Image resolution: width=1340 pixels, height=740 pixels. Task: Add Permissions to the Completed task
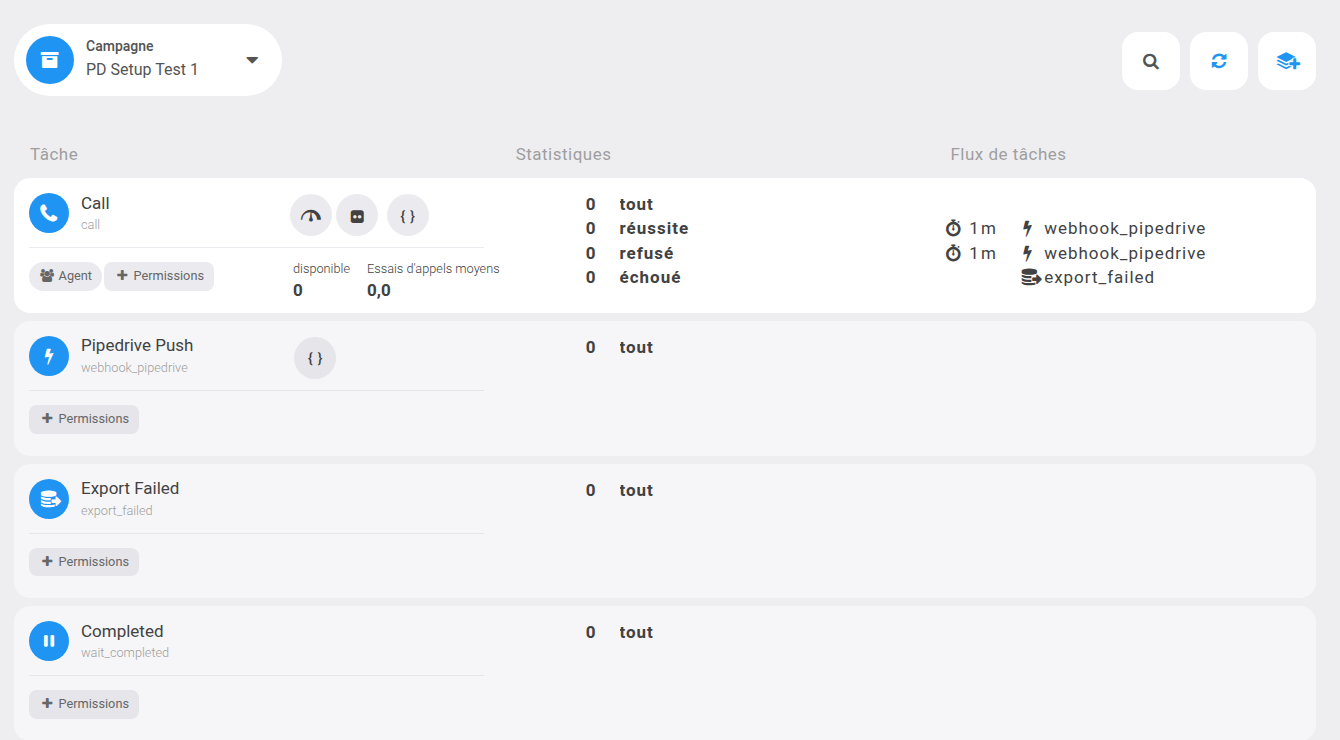tap(84, 704)
